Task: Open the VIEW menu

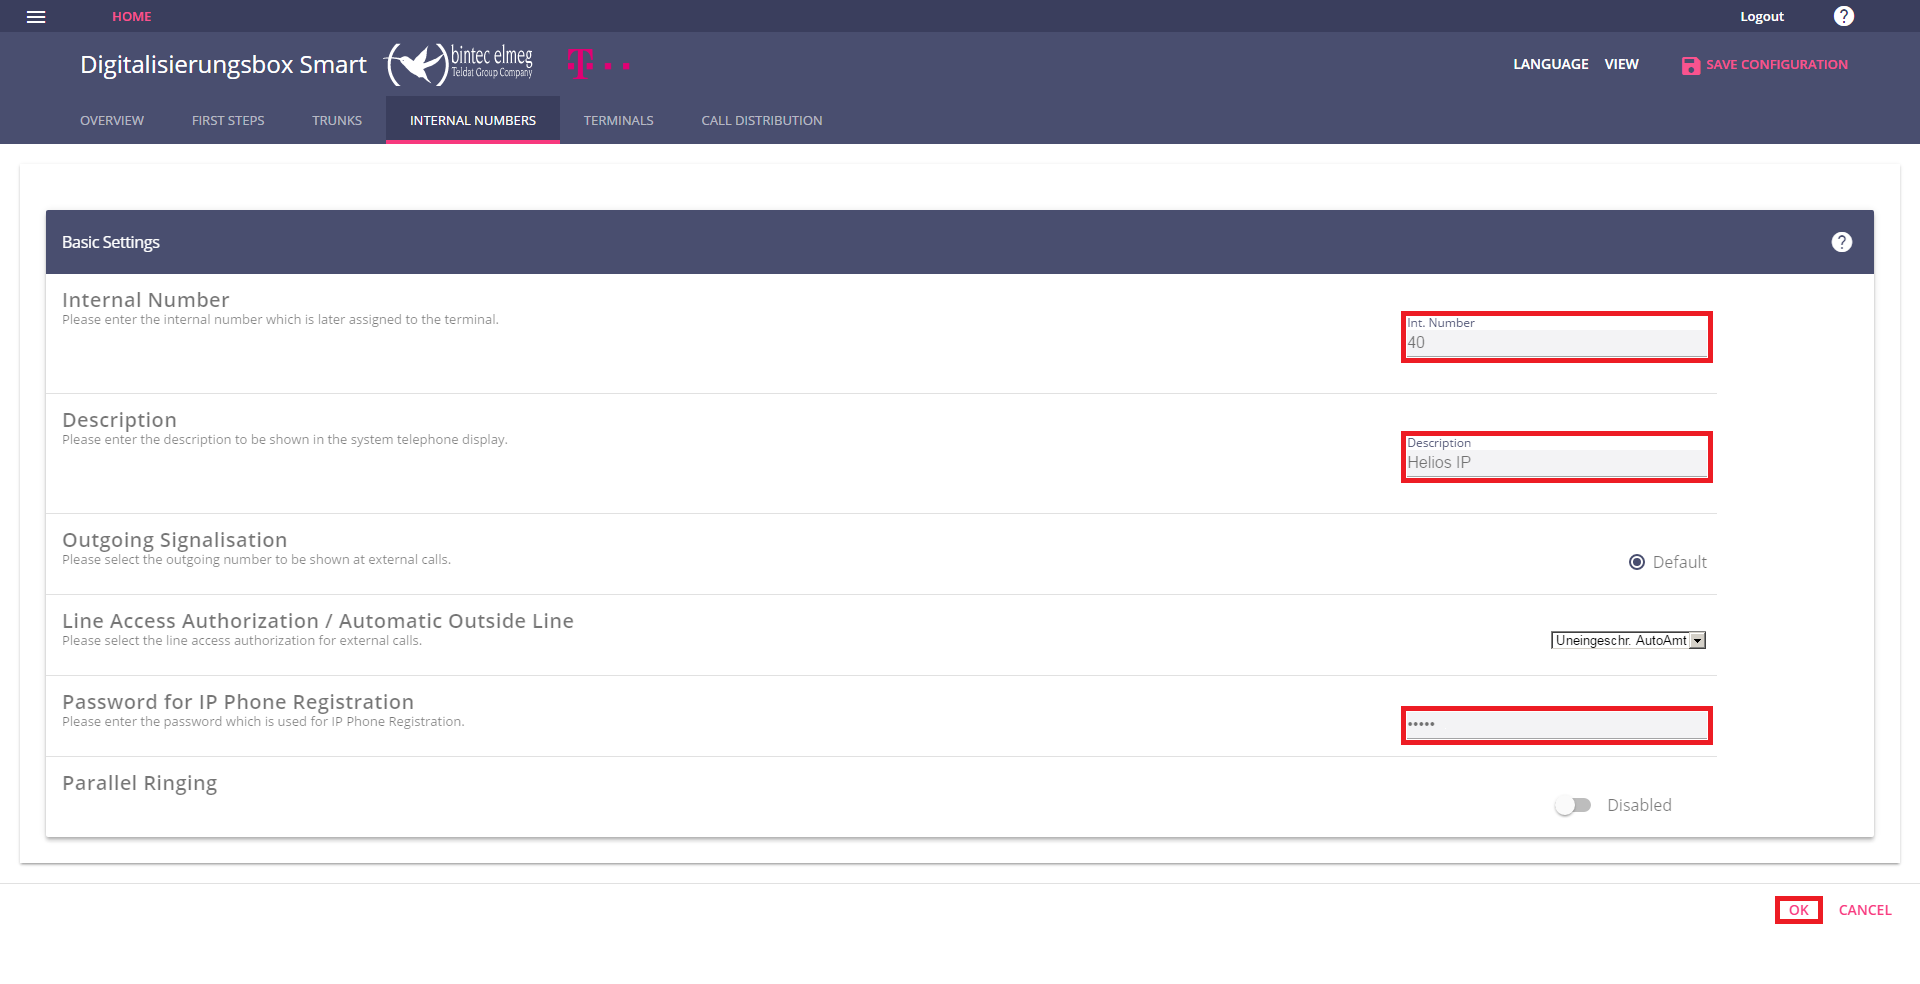Action: 1621,64
